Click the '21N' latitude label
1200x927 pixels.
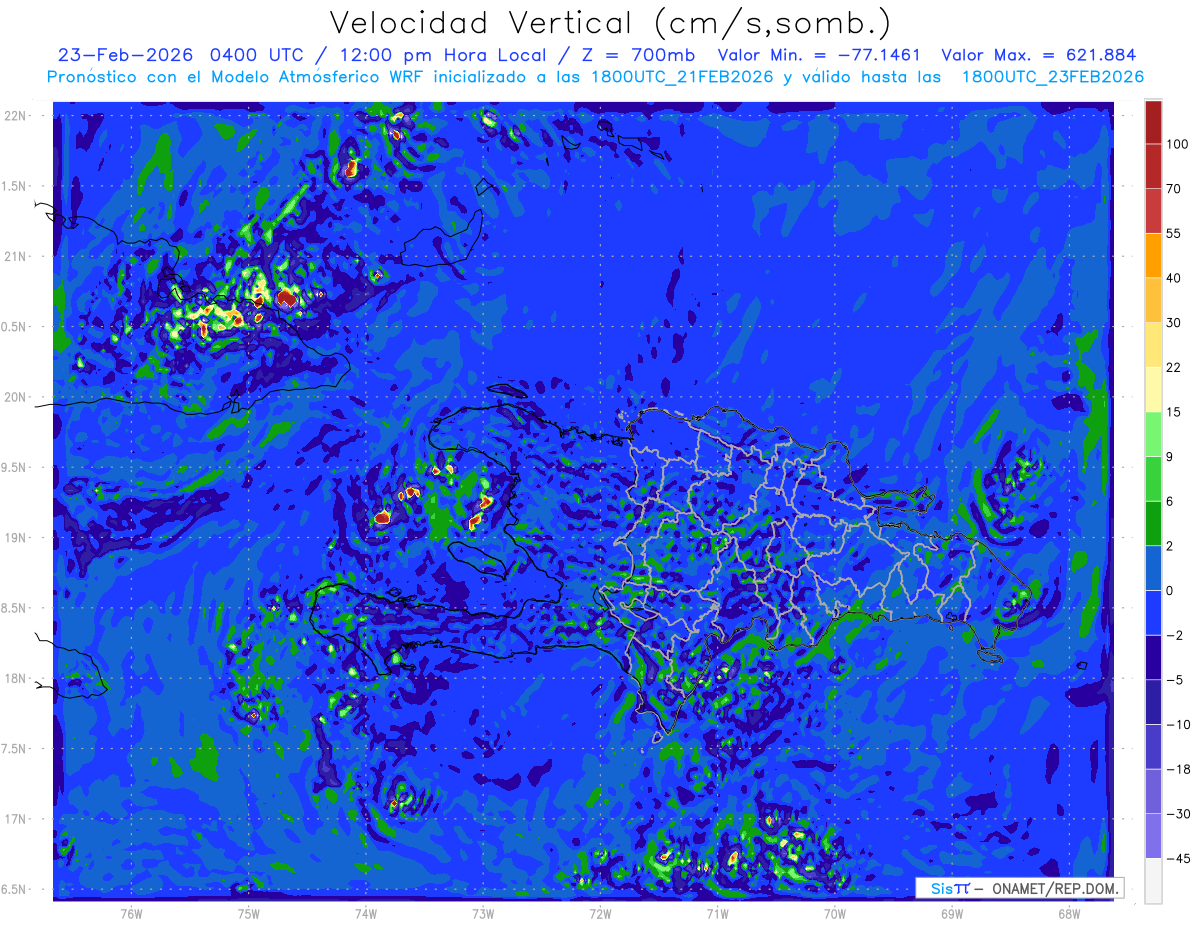click(17, 257)
